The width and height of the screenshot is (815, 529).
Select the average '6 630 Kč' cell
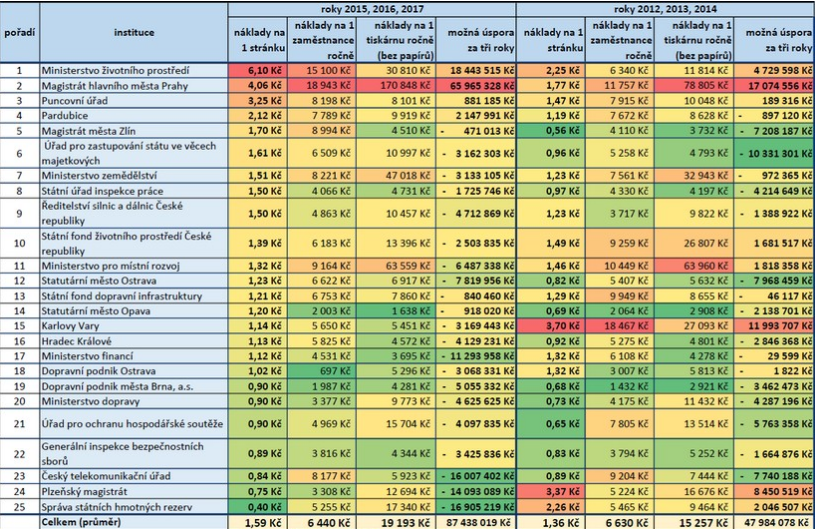(620, 522)
